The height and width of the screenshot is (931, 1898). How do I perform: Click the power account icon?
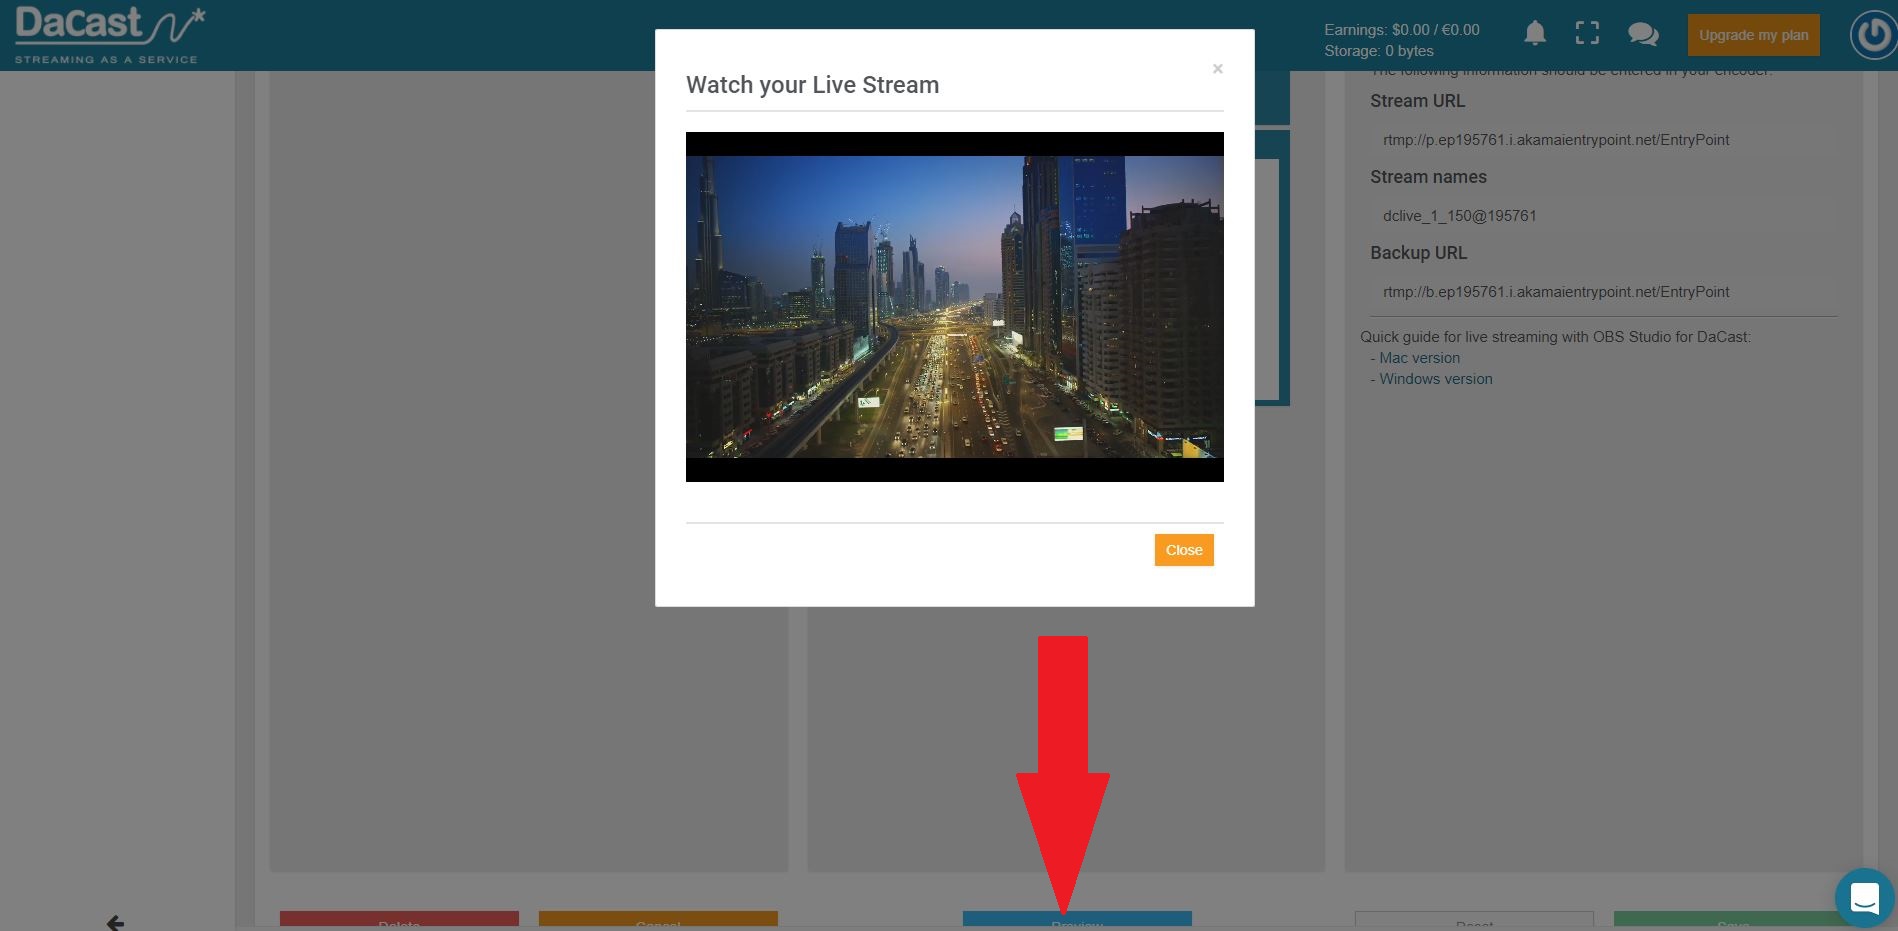[1872, 35]
